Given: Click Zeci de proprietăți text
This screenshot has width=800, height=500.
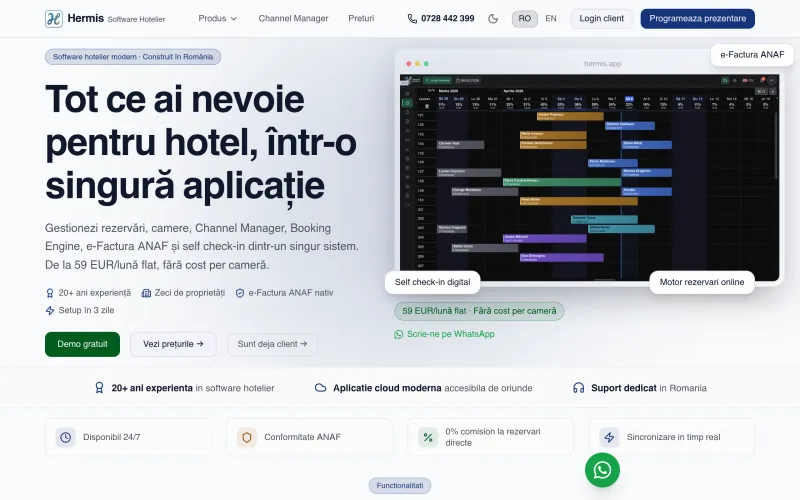Looking at the screenshot, I should 190,293.
